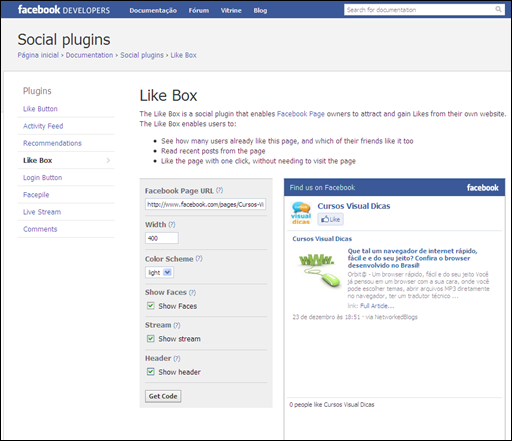
Task: Select Like Box in Plugins list
Action: pyautogui.click(x=37, y=160)
